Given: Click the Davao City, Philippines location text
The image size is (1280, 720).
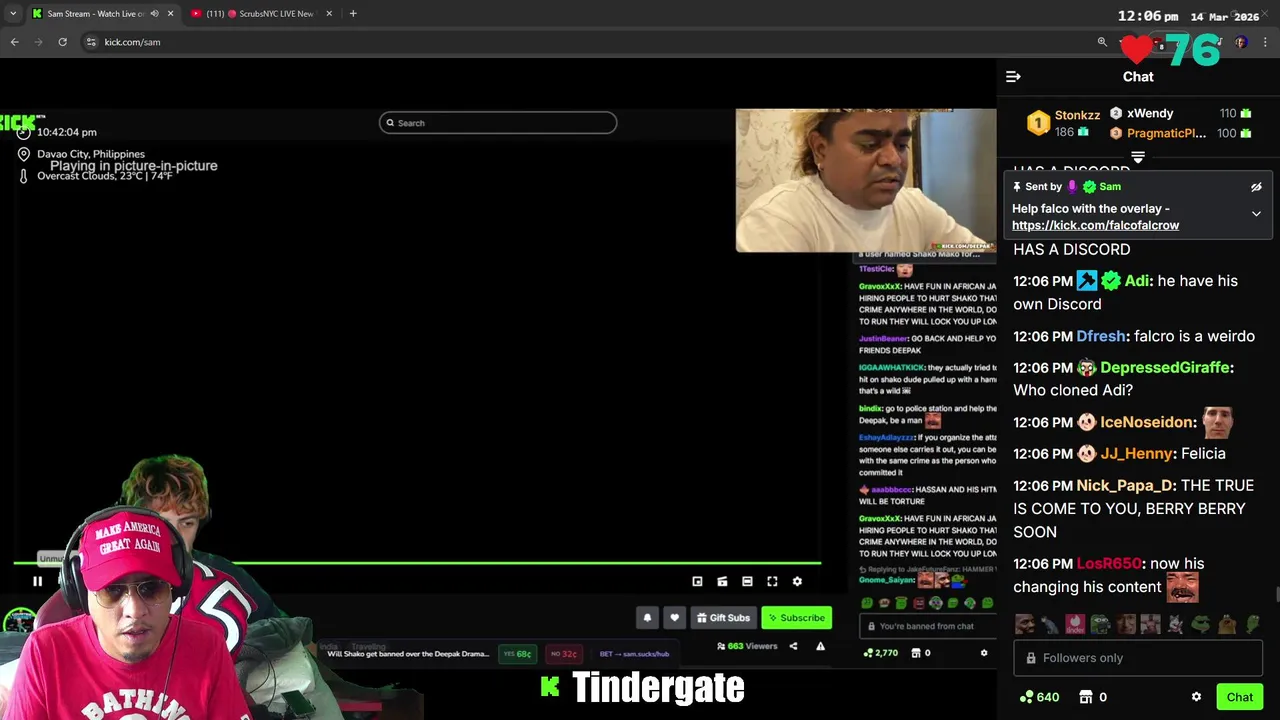Looking at the screenshot, I should tap(91, 154).
